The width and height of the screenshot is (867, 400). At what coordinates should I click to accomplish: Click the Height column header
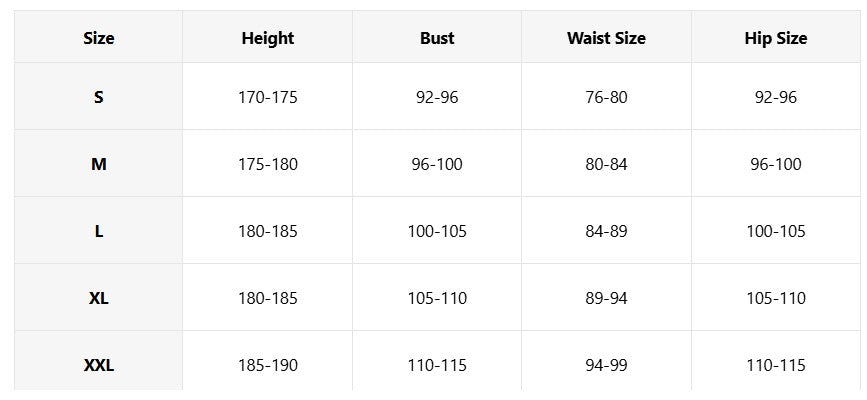click(268, 37)
